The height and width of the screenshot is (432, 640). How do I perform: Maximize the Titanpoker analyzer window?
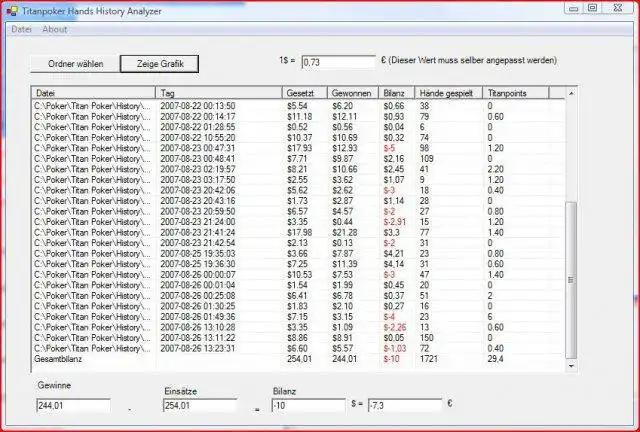pos(593,8)
